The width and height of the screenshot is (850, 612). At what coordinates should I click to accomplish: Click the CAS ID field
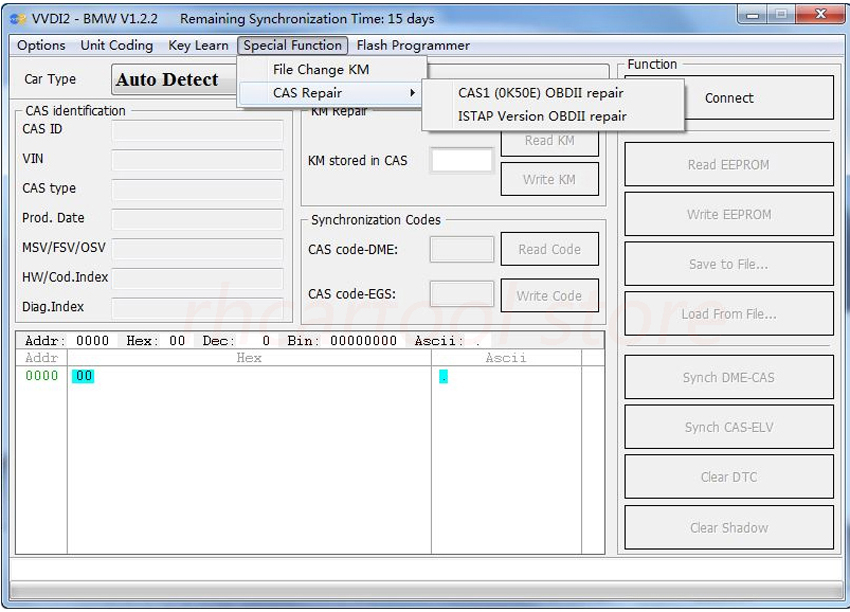click(x=197, y=131)
